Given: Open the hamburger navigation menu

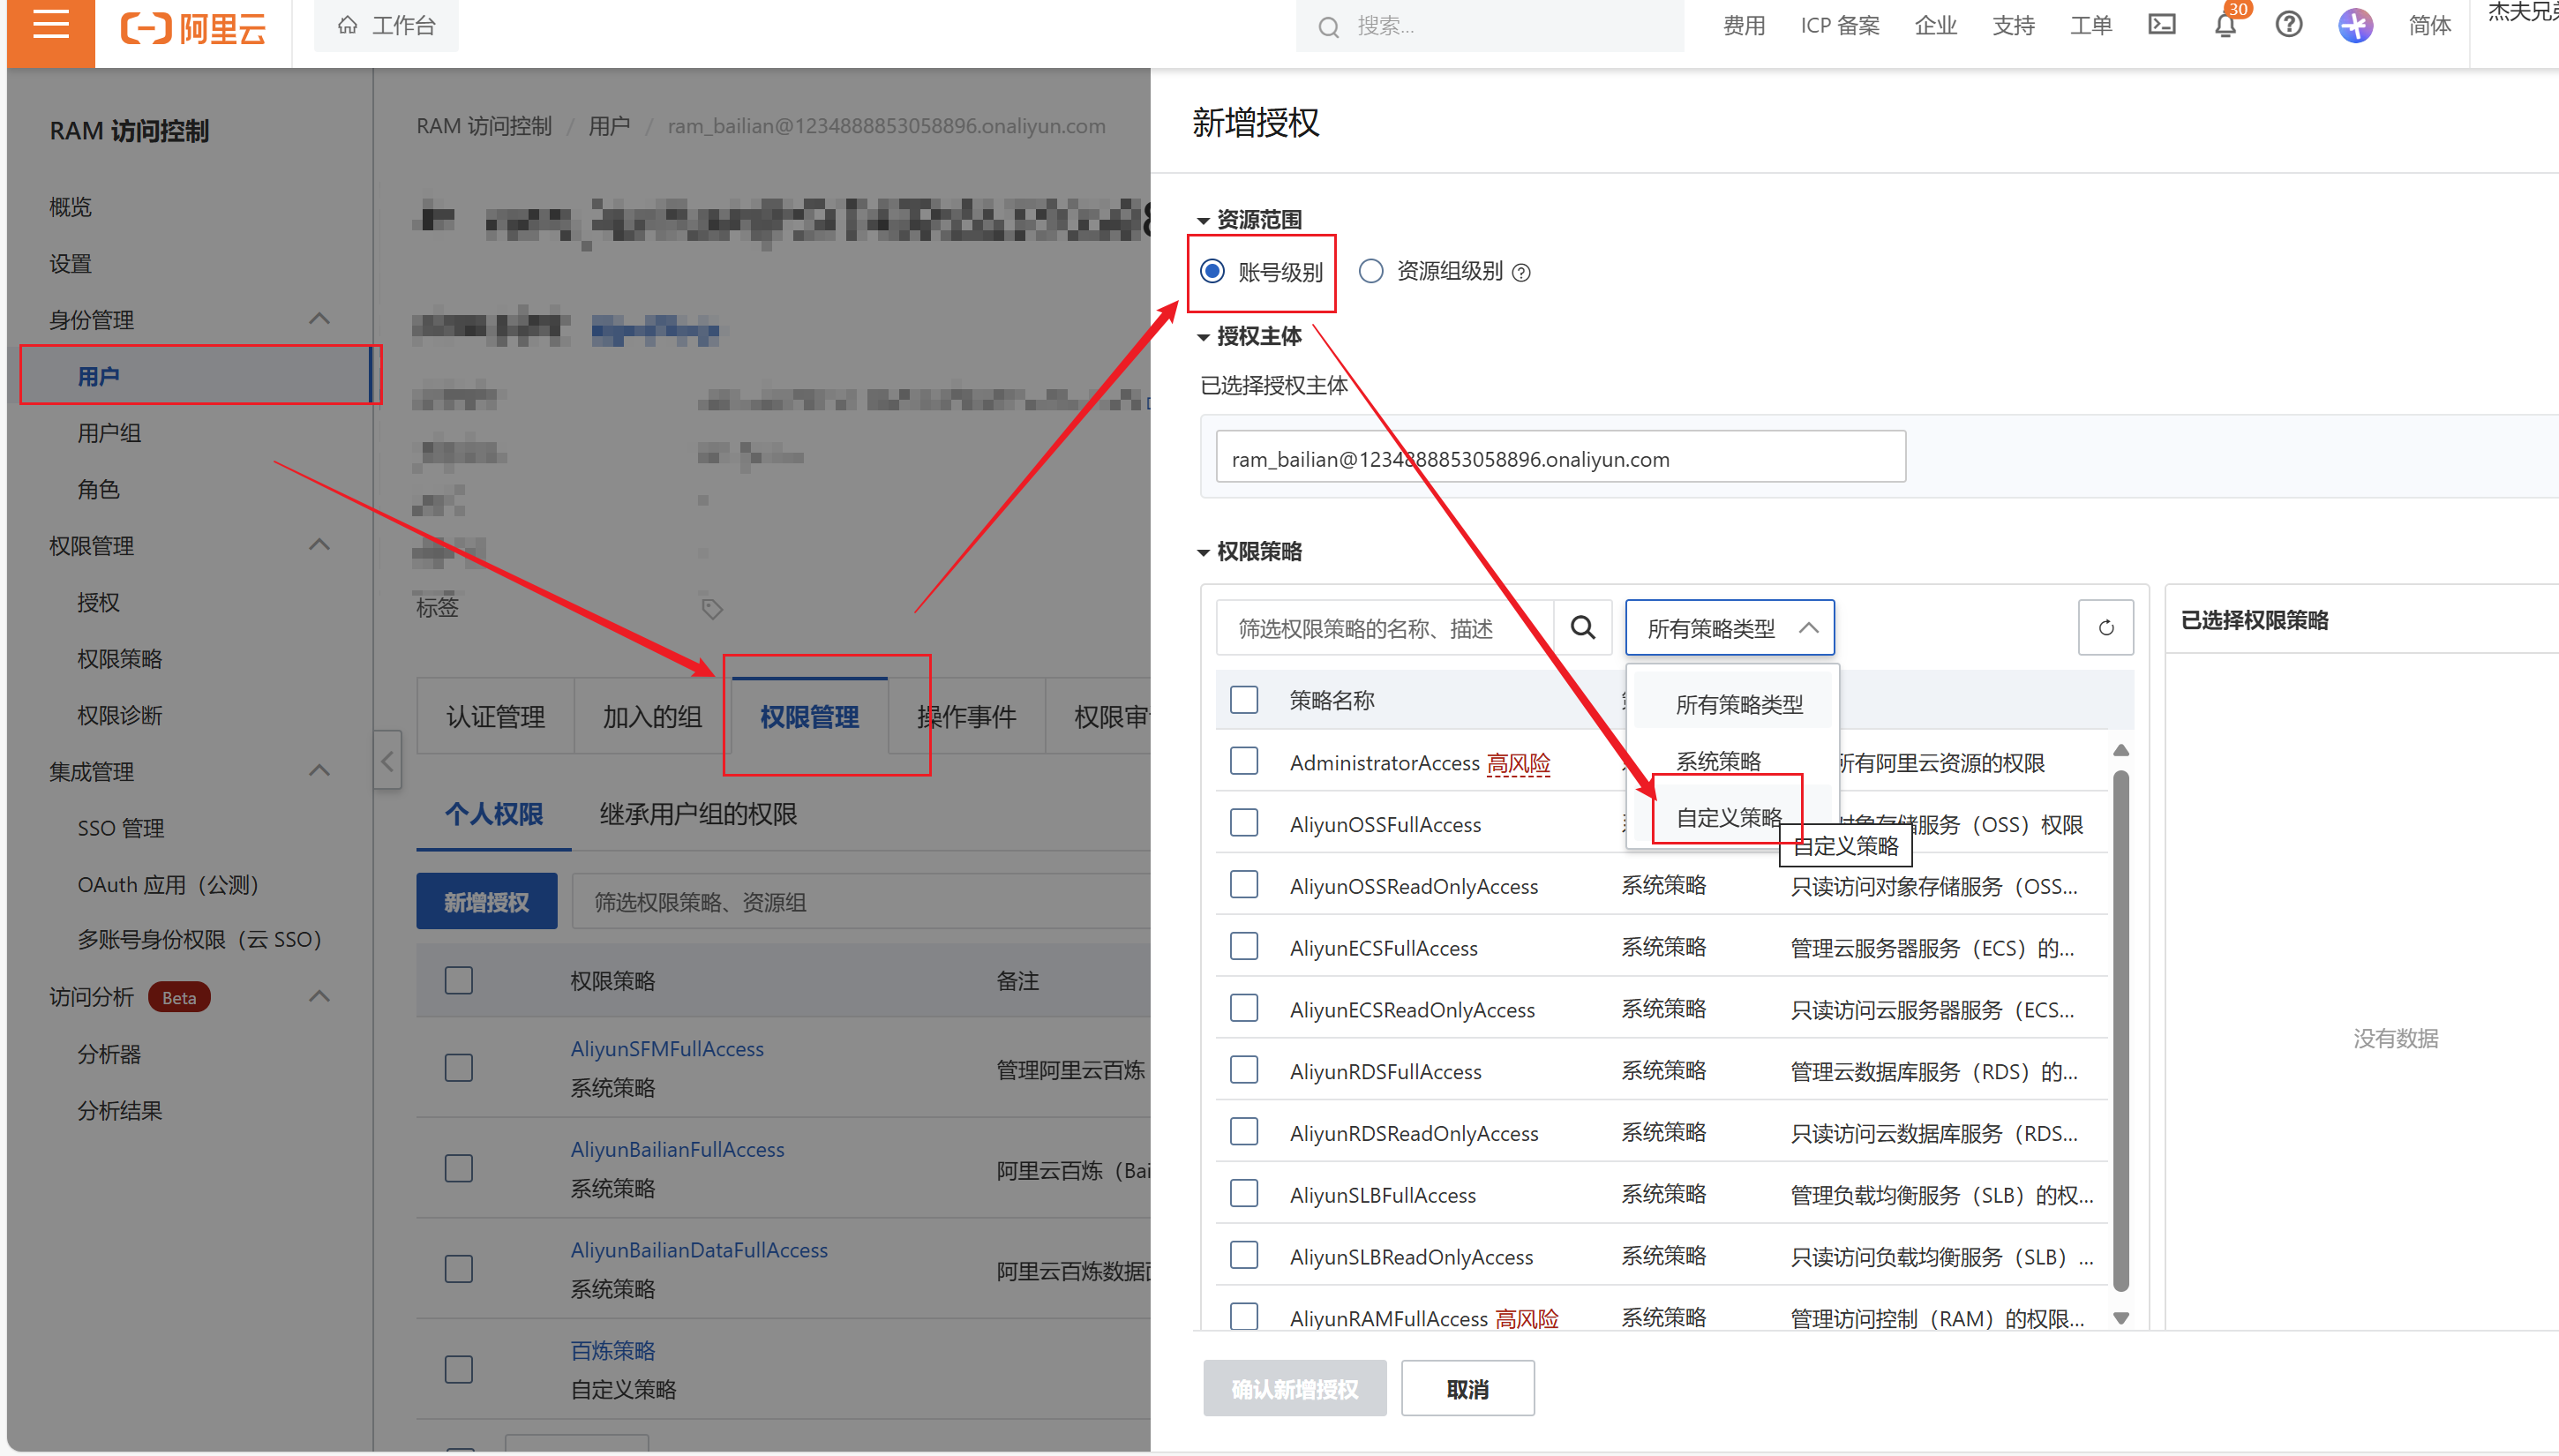Looking at the screenshot, I should point(50,26).
